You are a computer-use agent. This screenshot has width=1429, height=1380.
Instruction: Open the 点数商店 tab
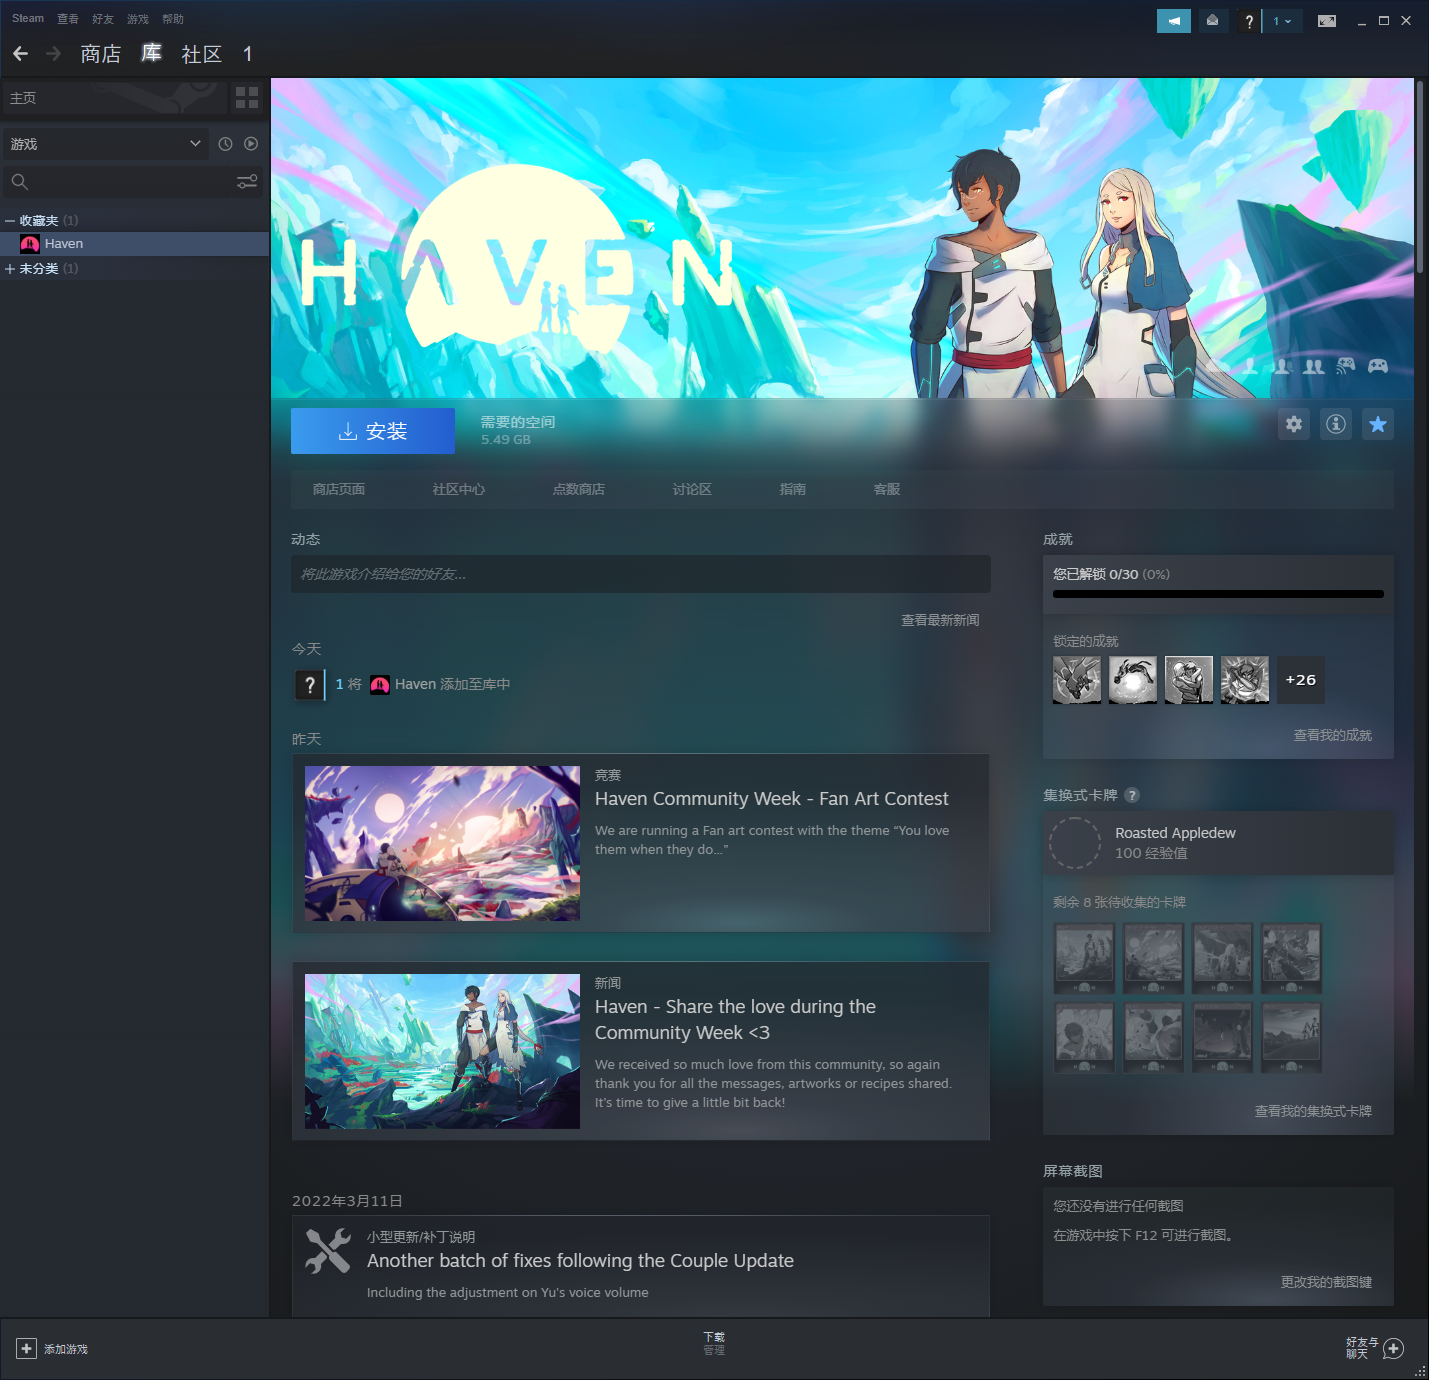[x=579, y=489]
